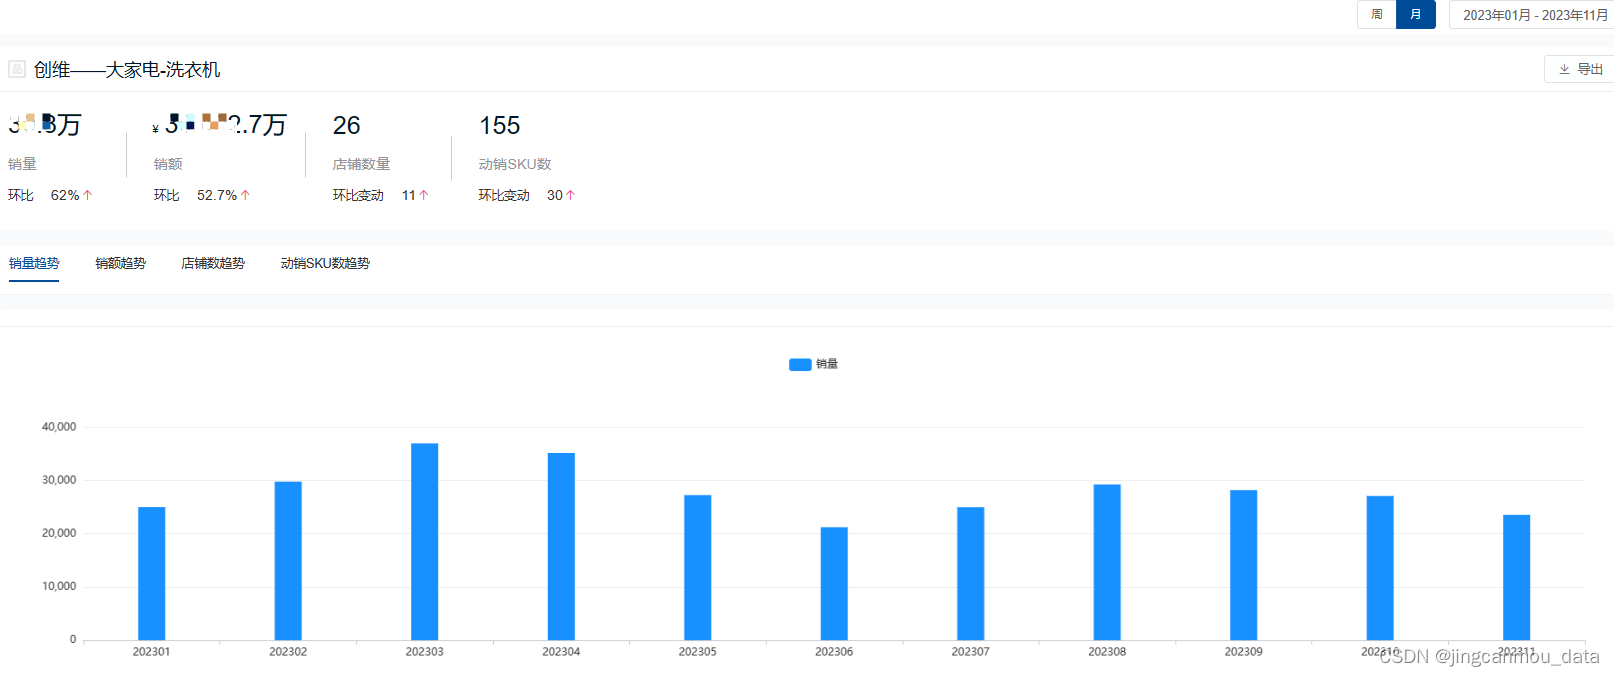Viewport: 1614px width, 676px height.
Task: Click the 202309 bar in chart
Action: 1244,565
